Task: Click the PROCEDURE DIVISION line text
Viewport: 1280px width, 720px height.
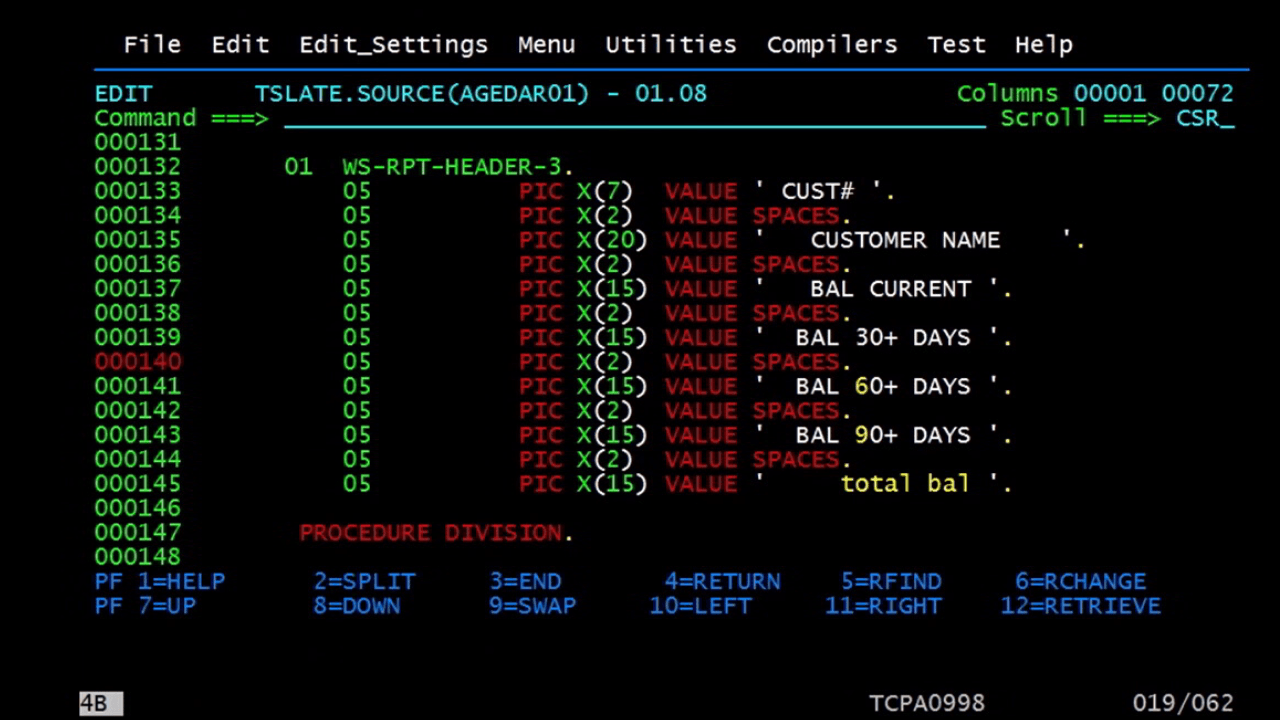Action: pyautogui.click(x=436, y=533)
